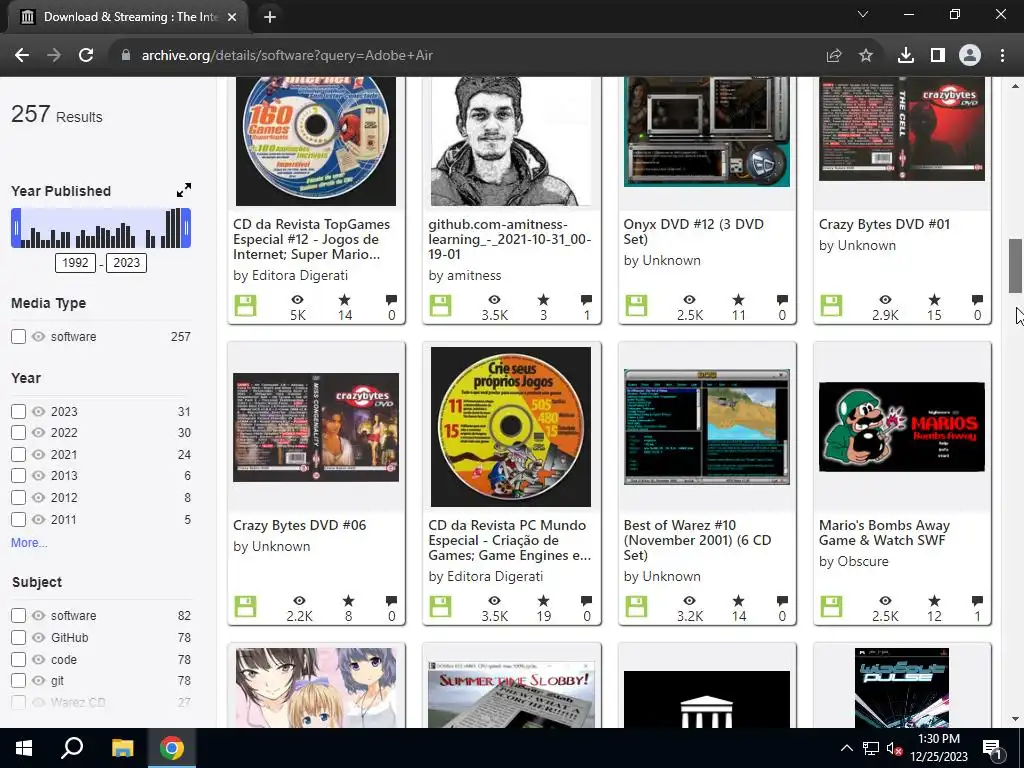Screen dimensions: 1024x768
Task: Open the notification center icon
Action: [992, 749]
